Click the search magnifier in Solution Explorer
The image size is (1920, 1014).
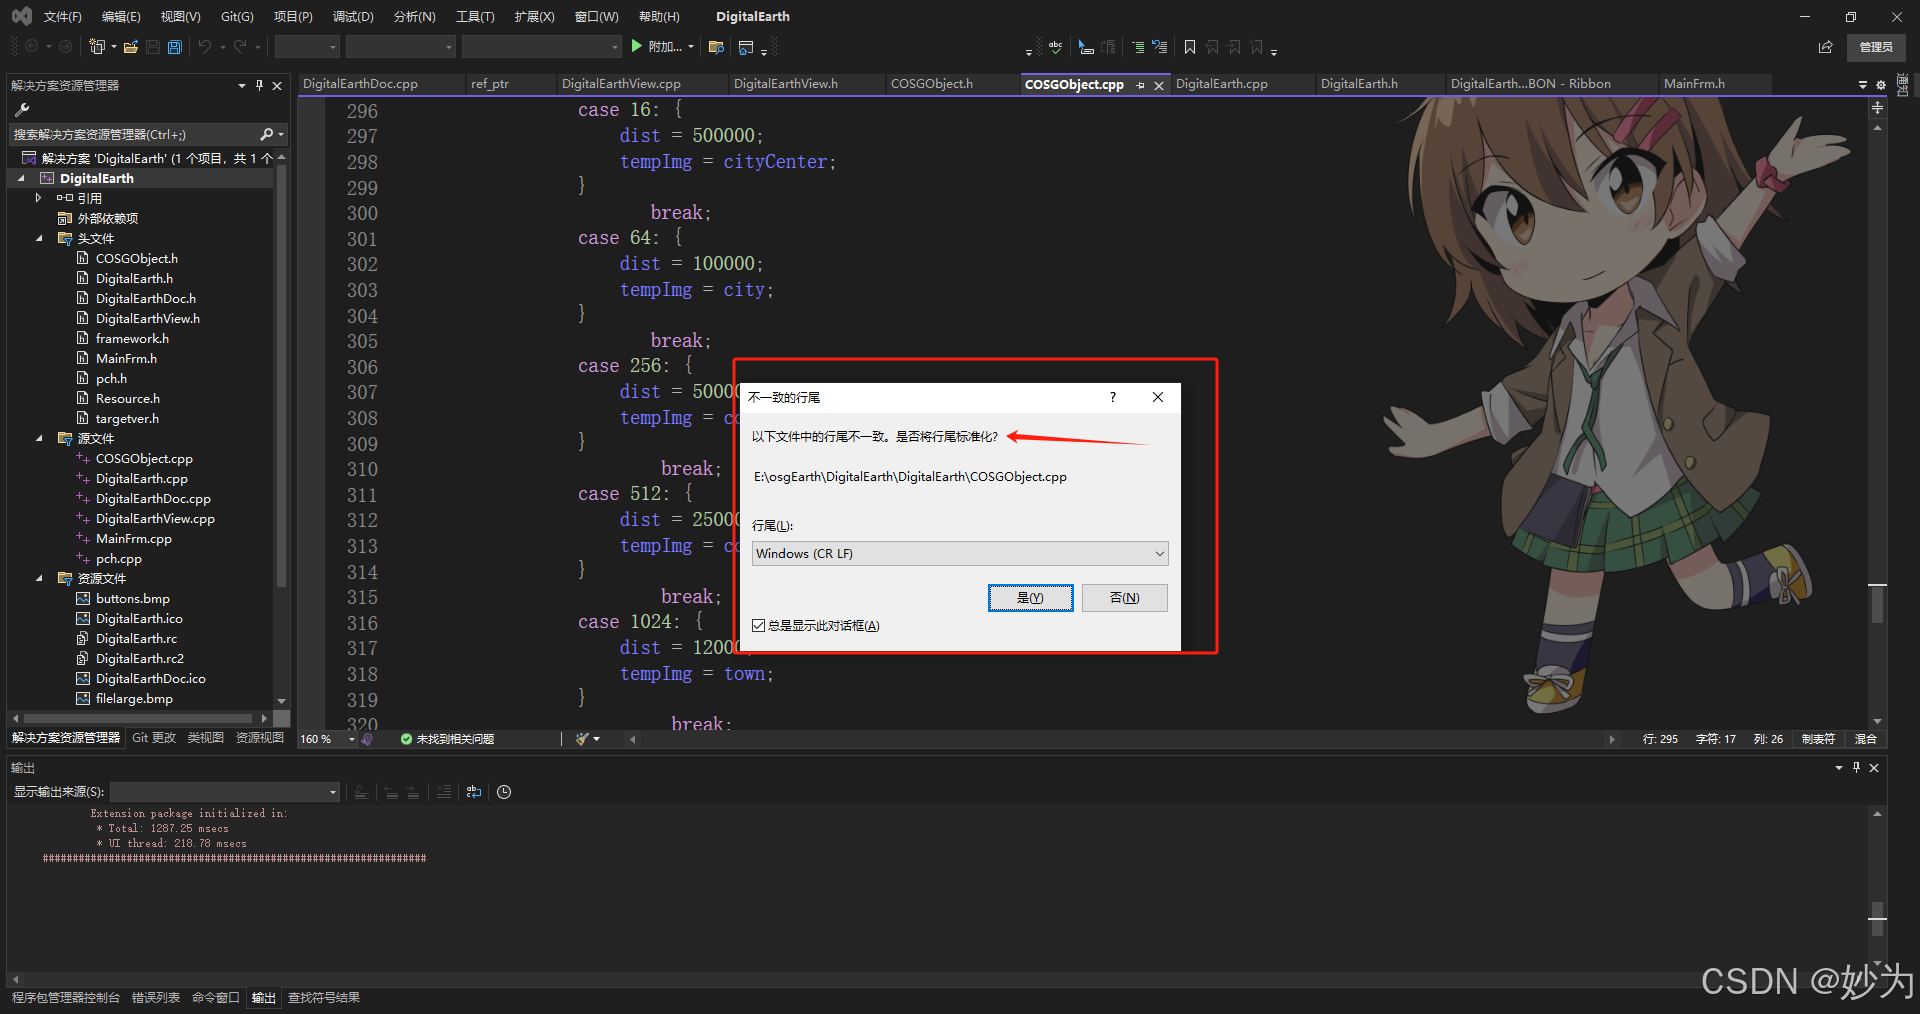coord(266,134)
